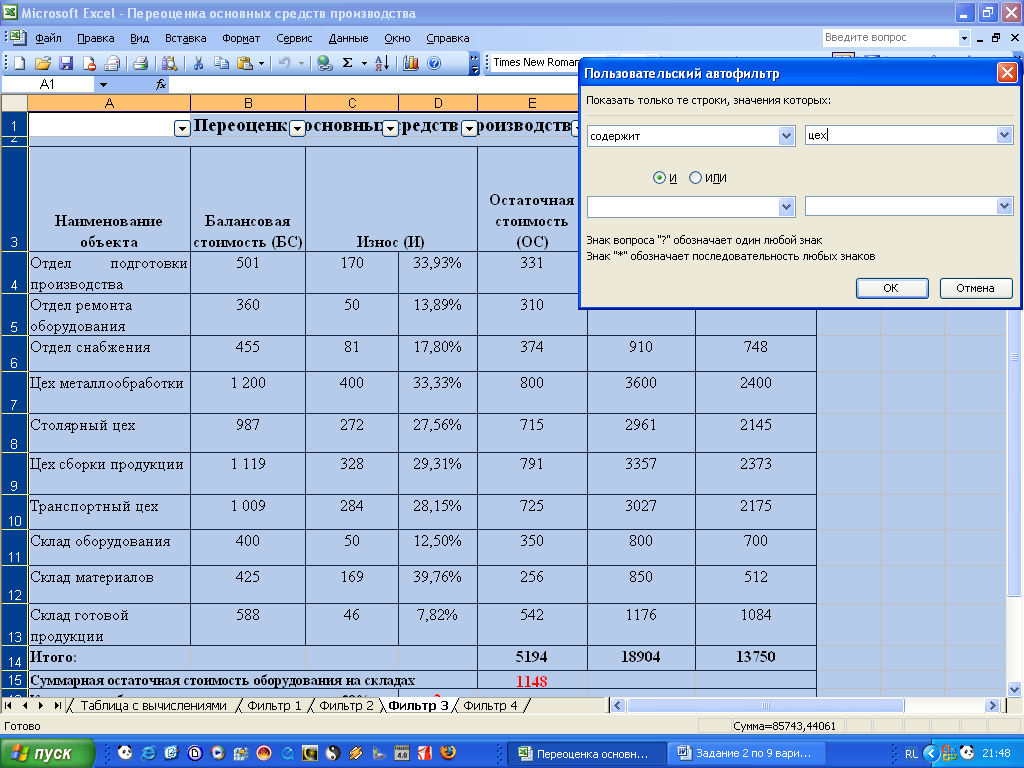Image resolution: width=1024 pixels, height=768 pixels.
Task: Open the Chart Wizard icon
Action: pos(411,63)
